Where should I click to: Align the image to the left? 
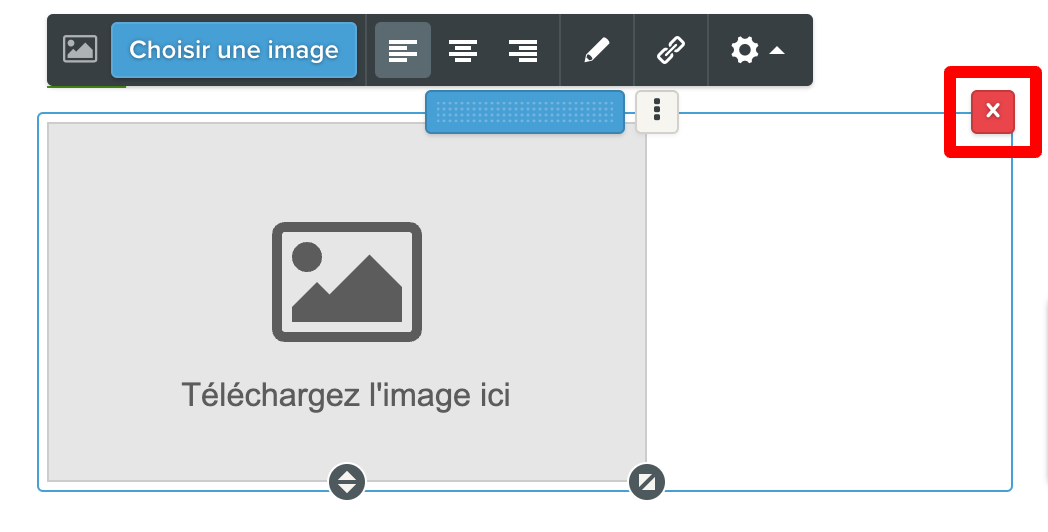tap(403, 50)
